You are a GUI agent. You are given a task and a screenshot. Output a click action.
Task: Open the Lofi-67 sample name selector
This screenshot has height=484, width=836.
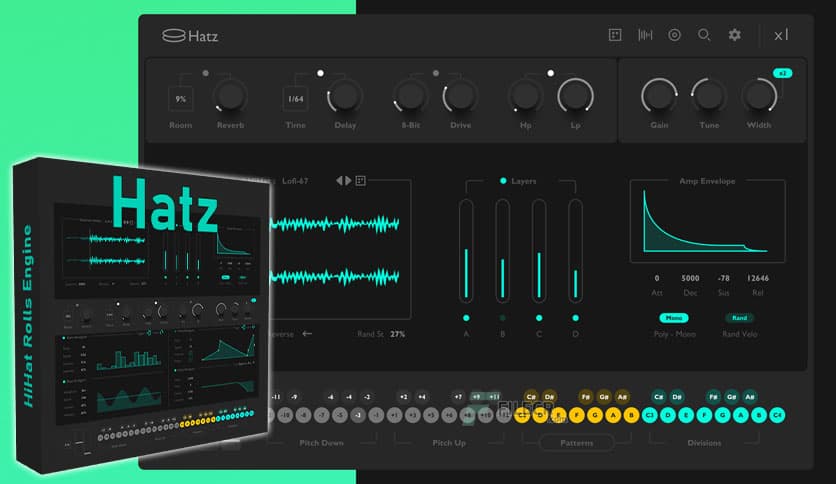tap(295, 181)
